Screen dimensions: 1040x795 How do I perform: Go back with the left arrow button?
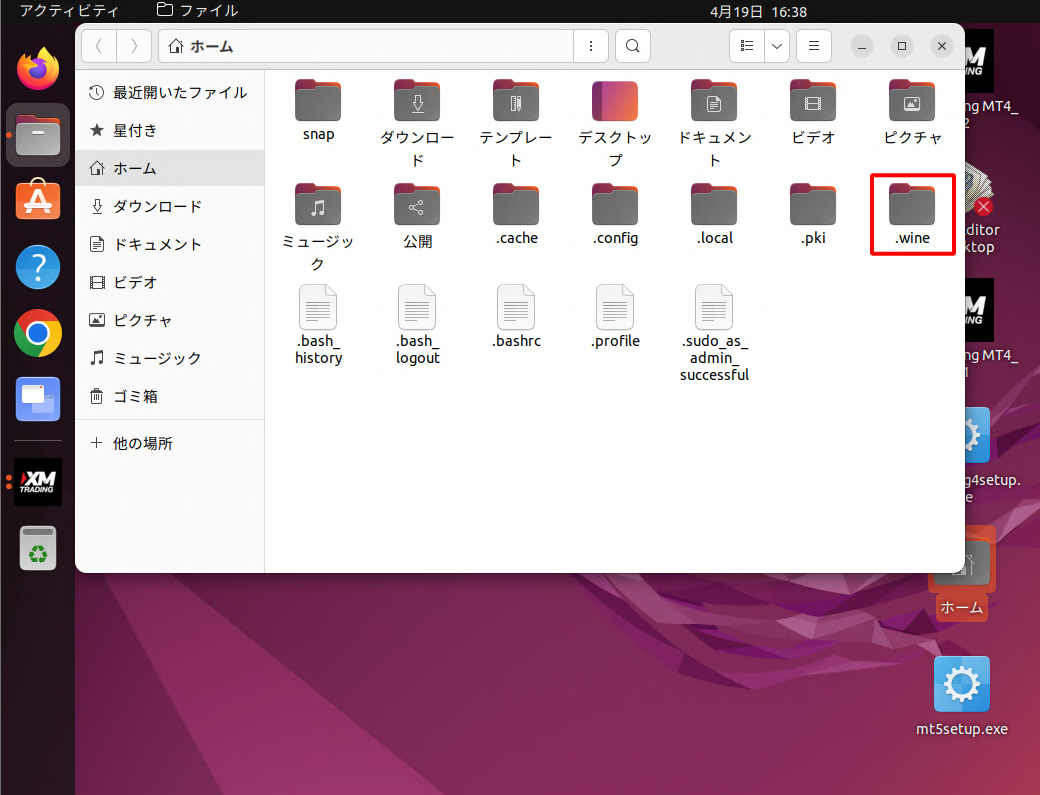pos(99,46)
